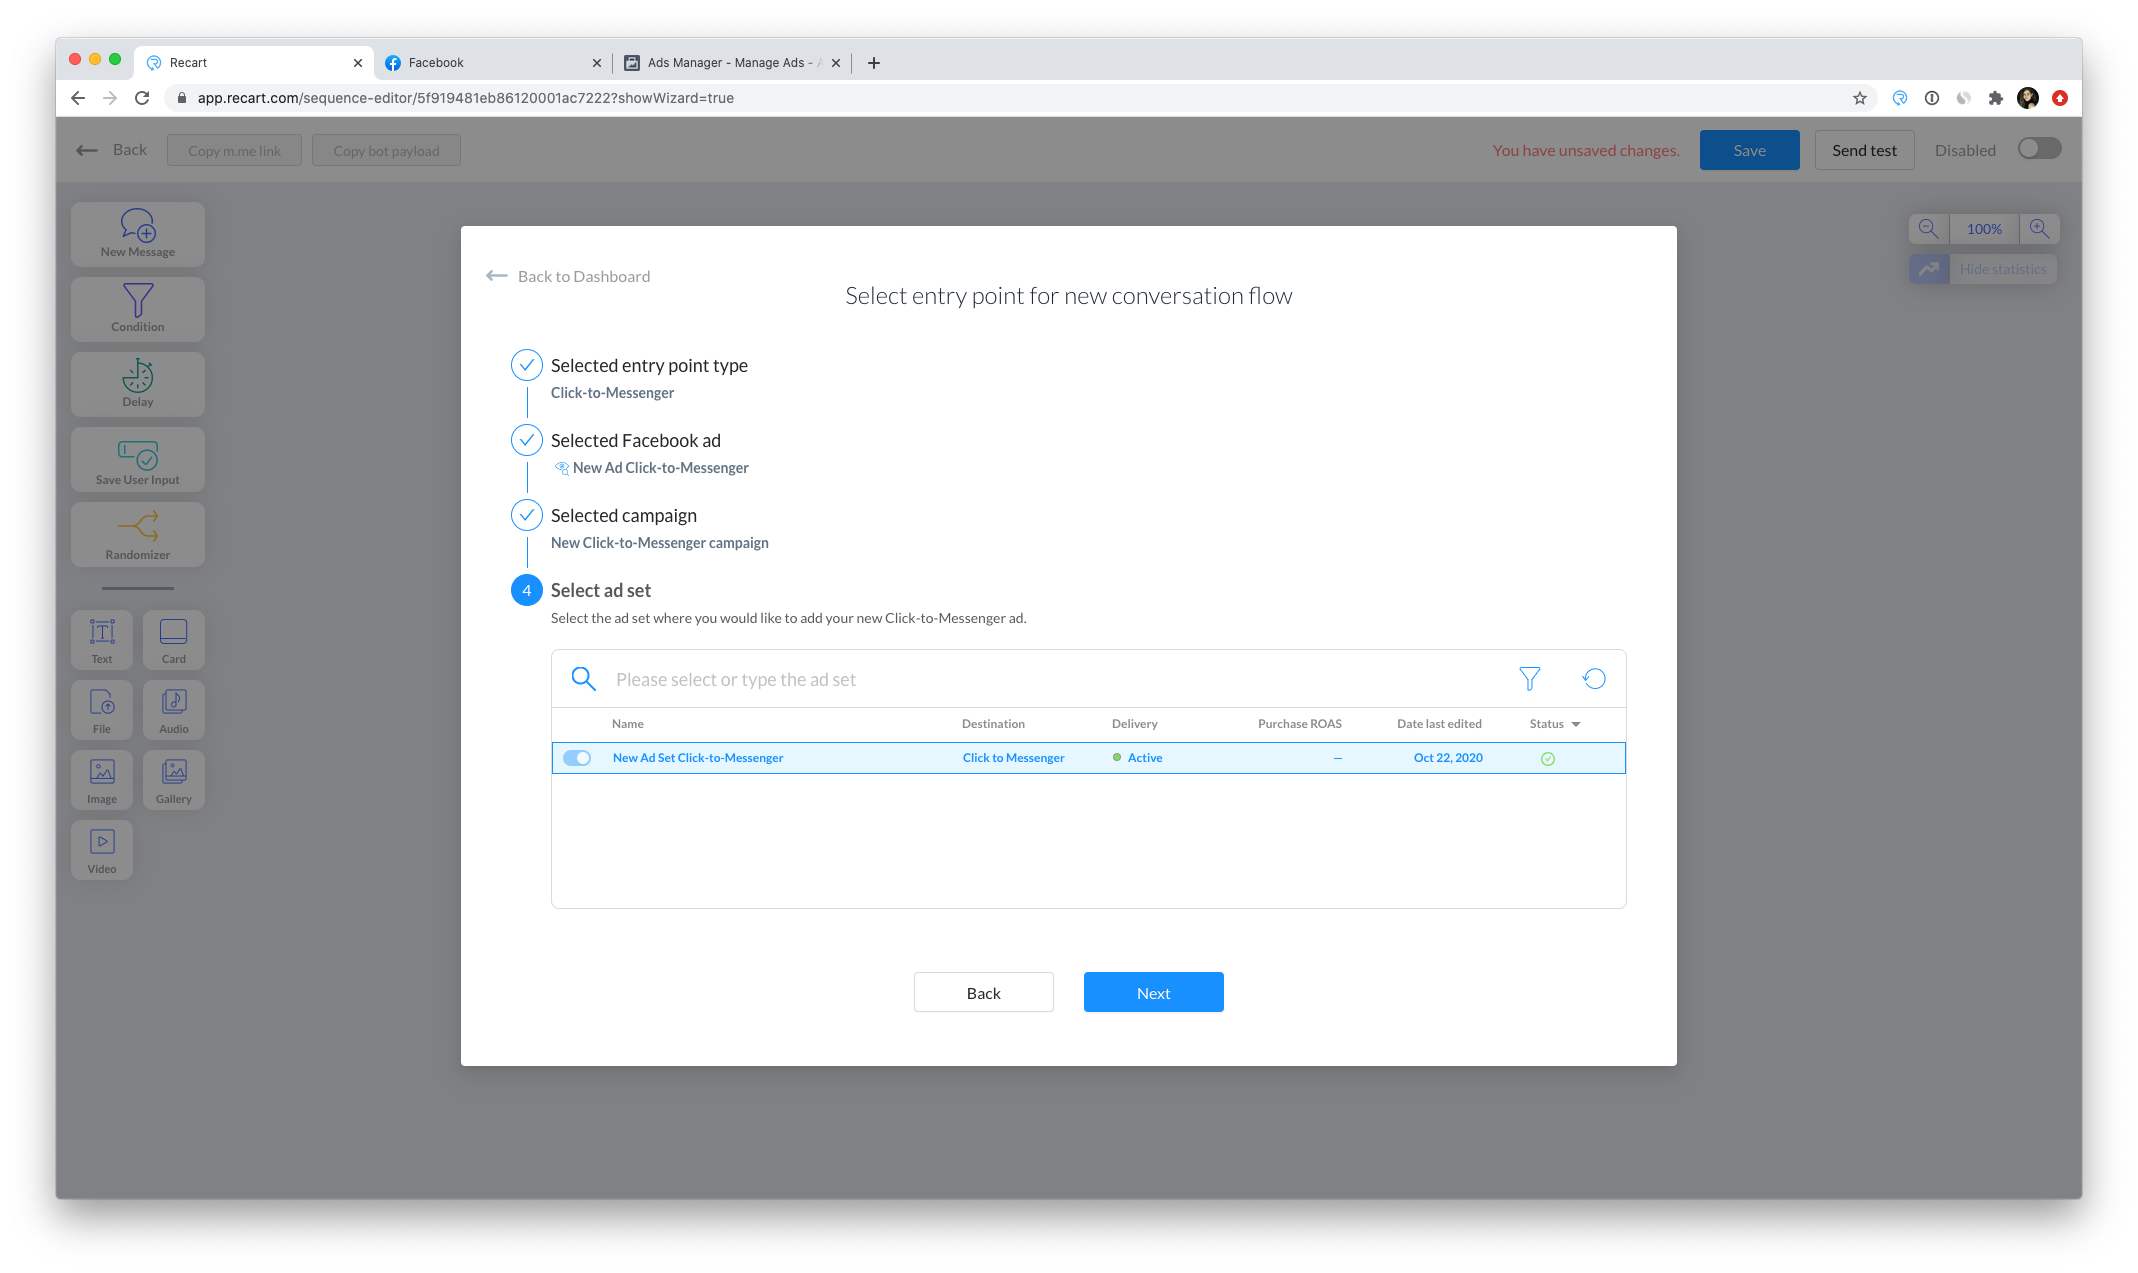Viewport: 2138px width, 1273px height.
Task: Zoom out the canvas
Action: click(1929, 229)
